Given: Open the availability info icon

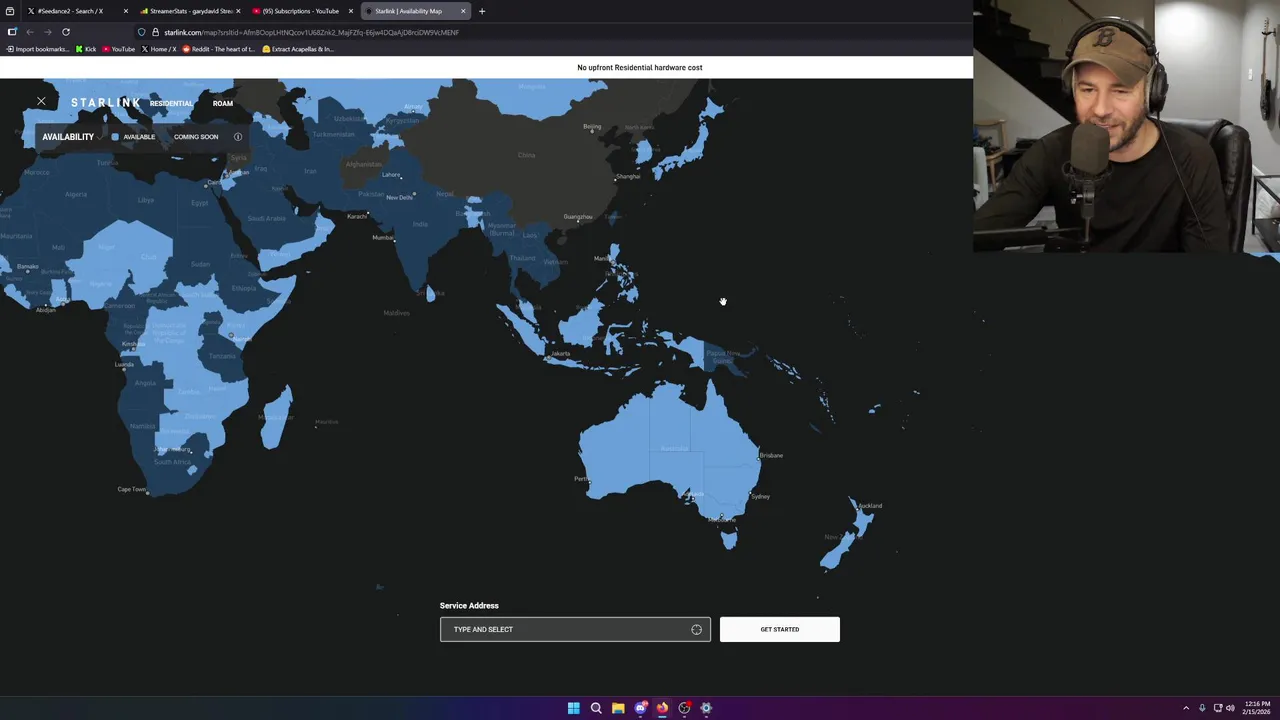Looking at the screenshot, I should pos(238,137).
